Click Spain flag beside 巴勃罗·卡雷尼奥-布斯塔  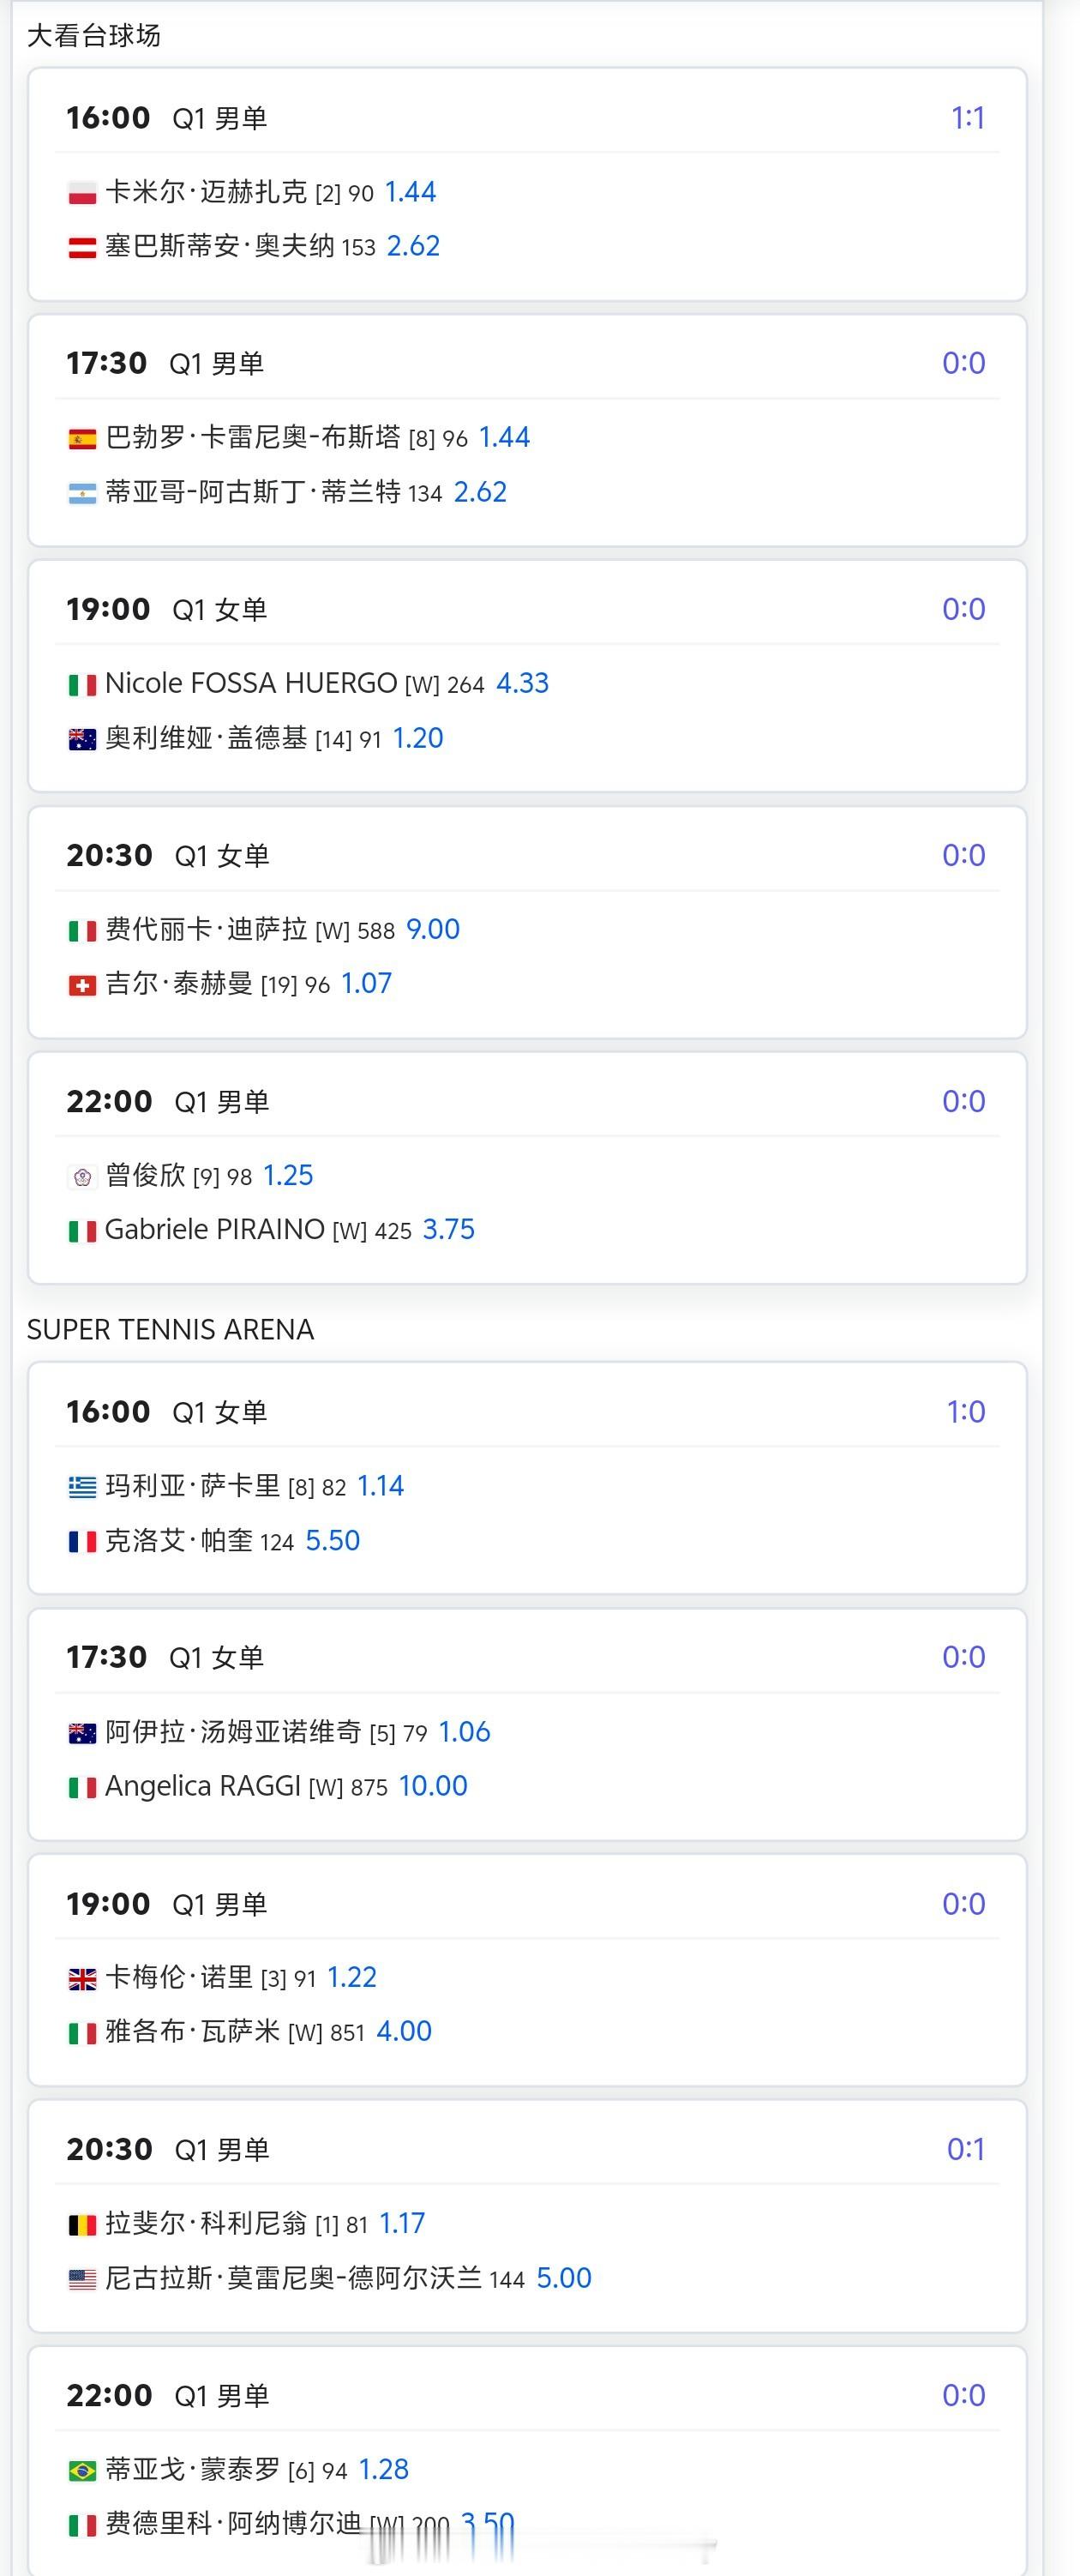pos(82,438)
